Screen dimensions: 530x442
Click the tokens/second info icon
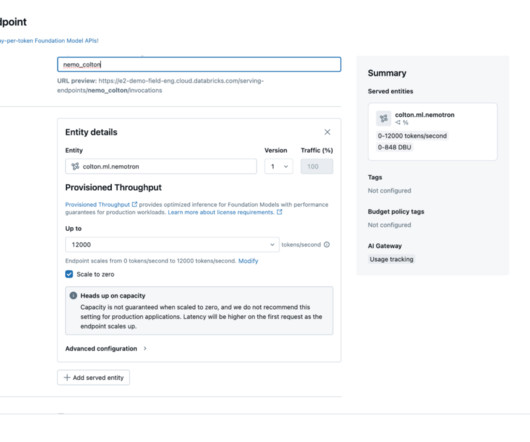coord(327,245)
